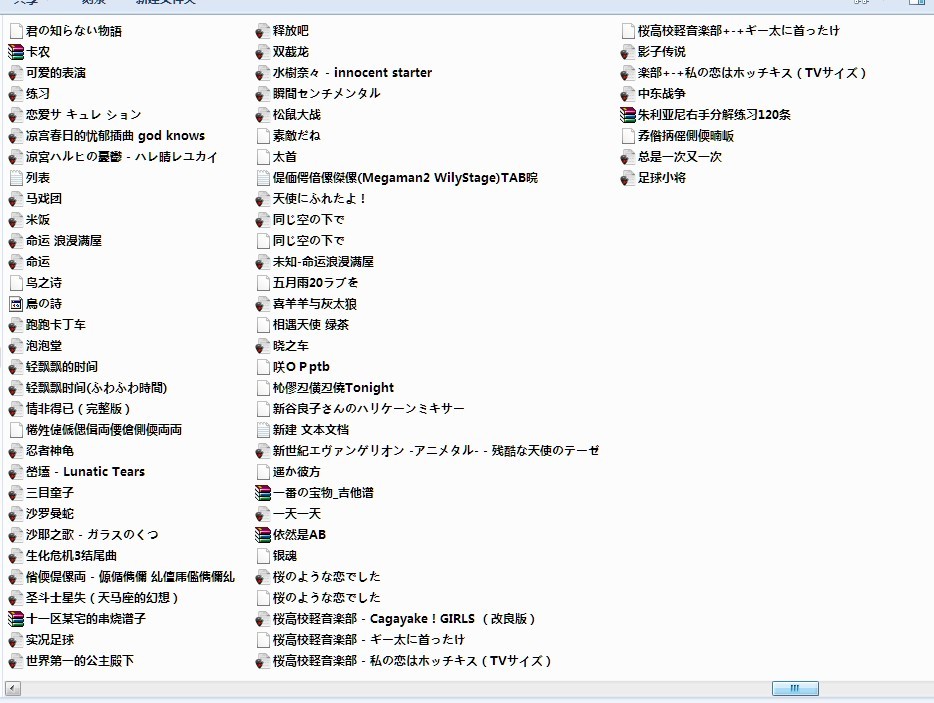This screenshot has height=703, width=934.
Task: Select the file 世界第一的公主殿下
Action: point(80,661)
